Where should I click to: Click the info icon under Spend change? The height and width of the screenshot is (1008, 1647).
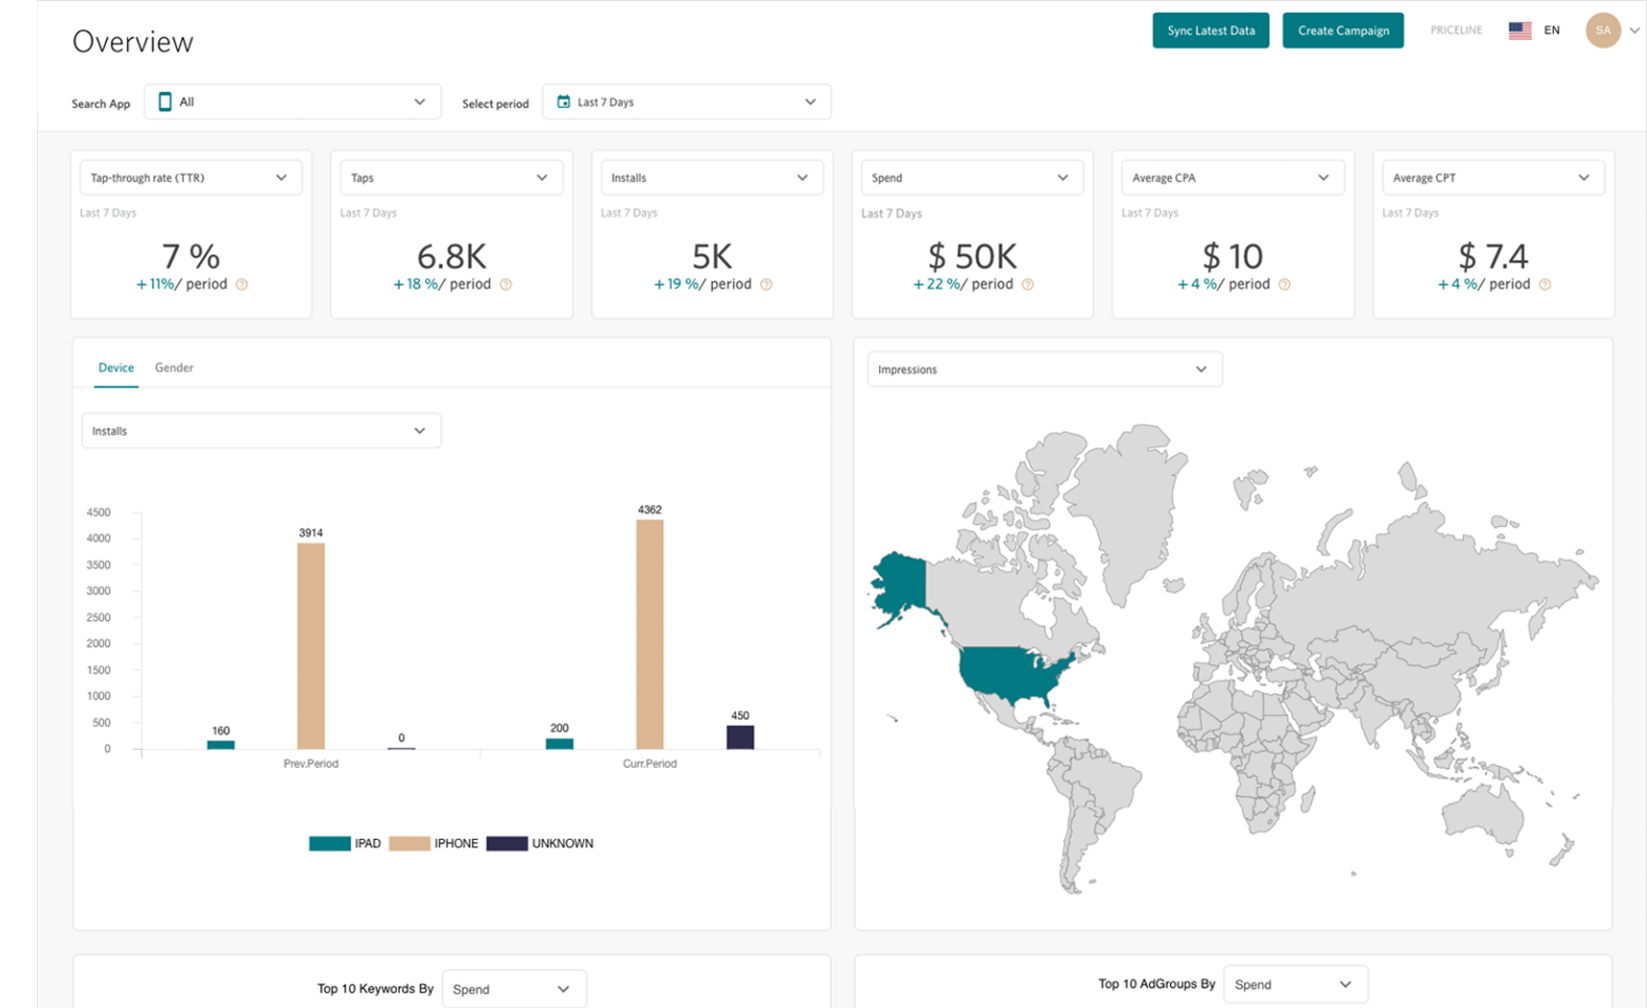(x=1028, y=285)
